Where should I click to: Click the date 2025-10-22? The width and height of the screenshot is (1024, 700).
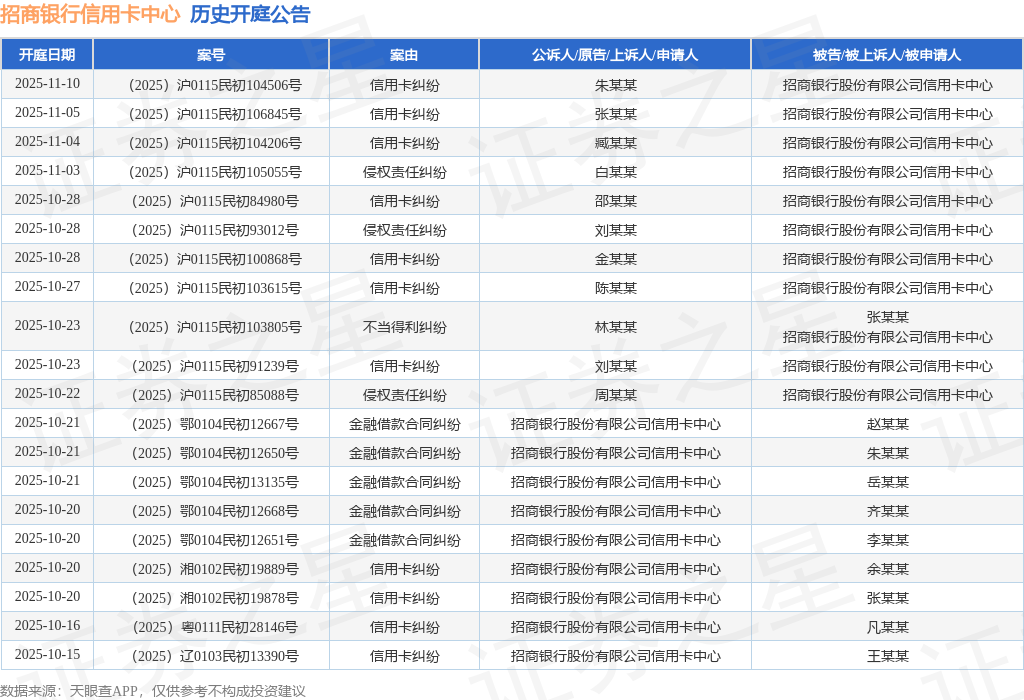47,393
